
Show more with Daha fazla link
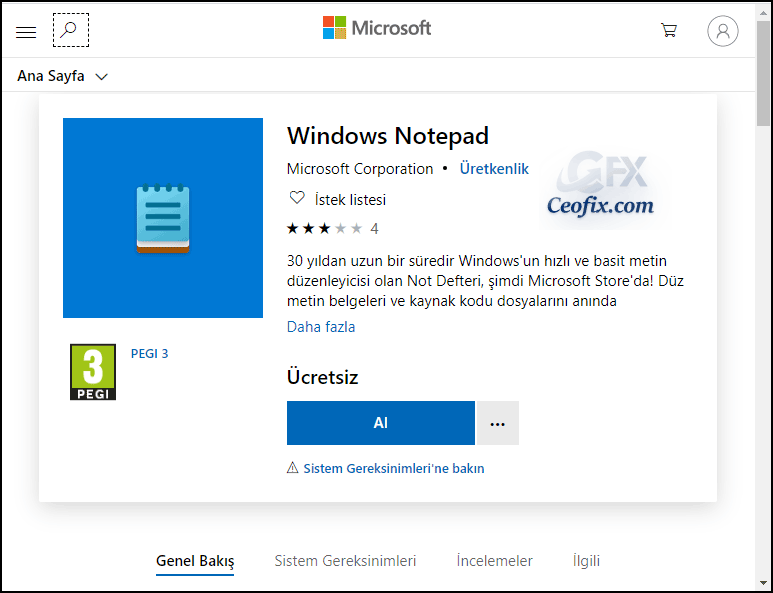coord(321,327)
